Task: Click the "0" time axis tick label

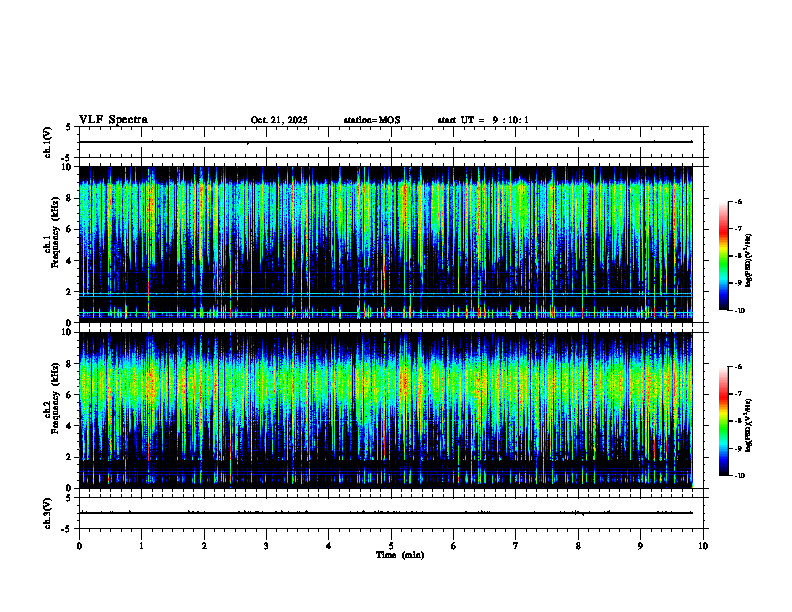Action: 79,546
